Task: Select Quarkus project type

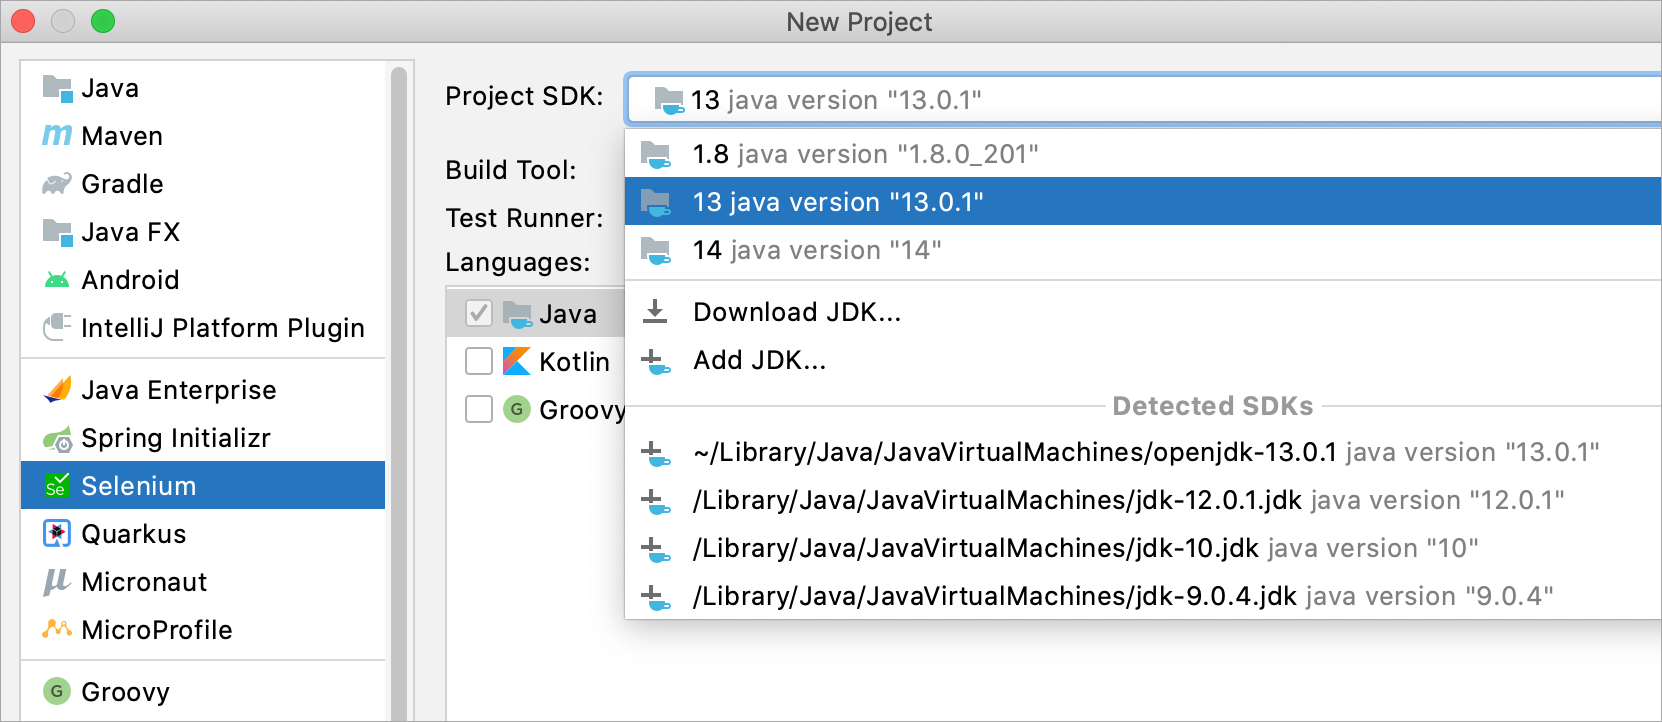Action: click(203, 534)
